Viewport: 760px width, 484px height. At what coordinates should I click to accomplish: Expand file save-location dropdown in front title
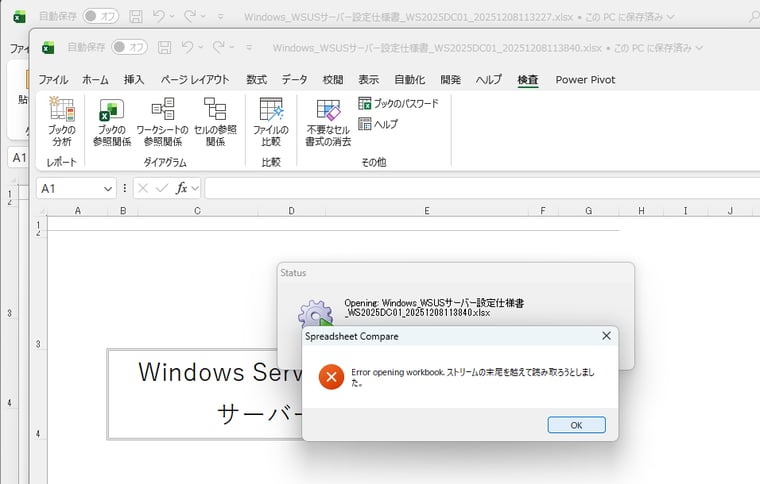[699, 47]
